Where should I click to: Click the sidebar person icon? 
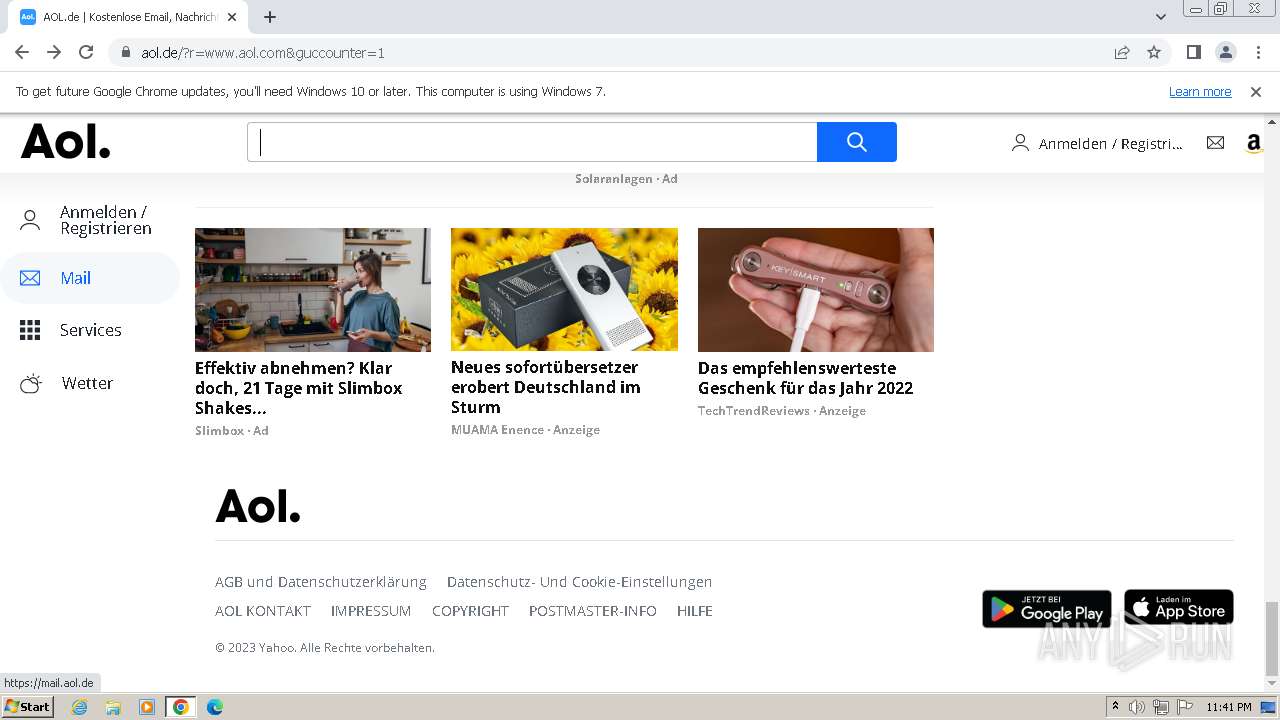tap(30, 220)
